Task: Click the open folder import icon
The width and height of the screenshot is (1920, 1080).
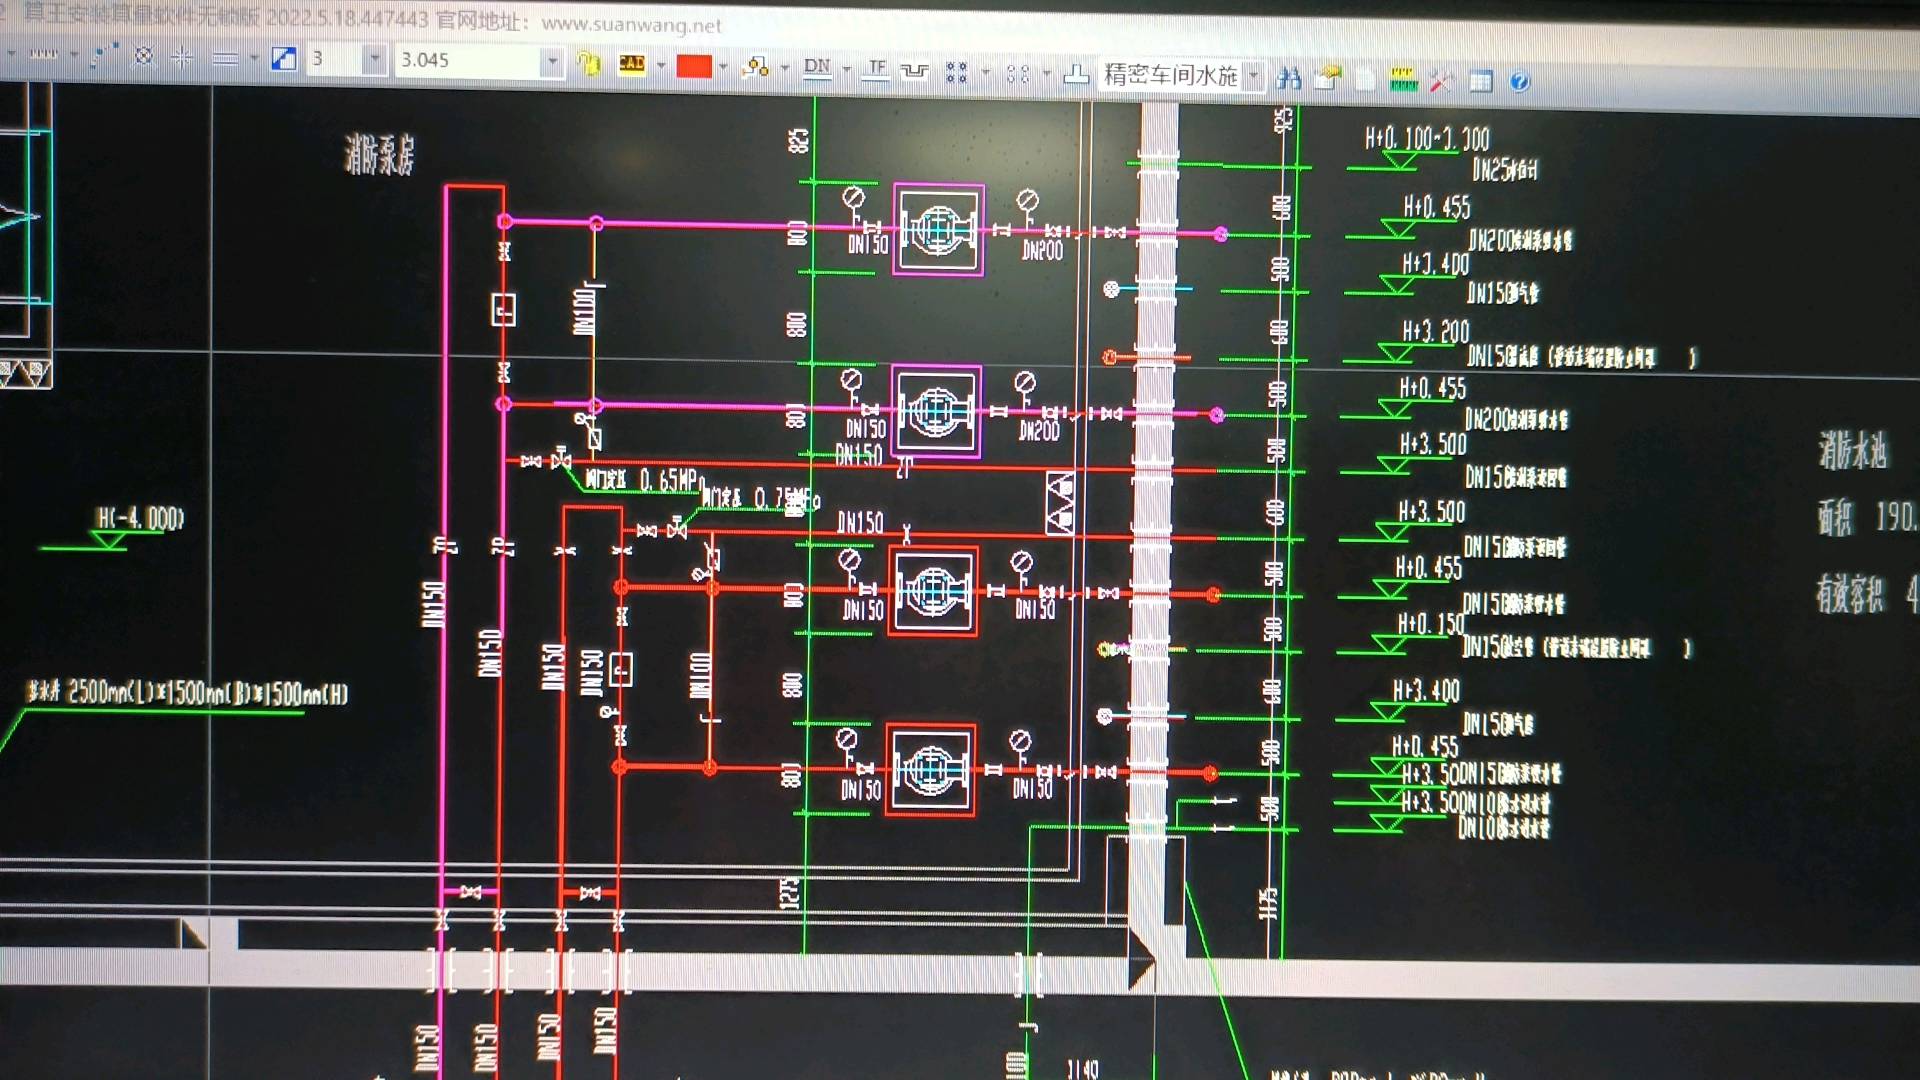Action: 1327,79
